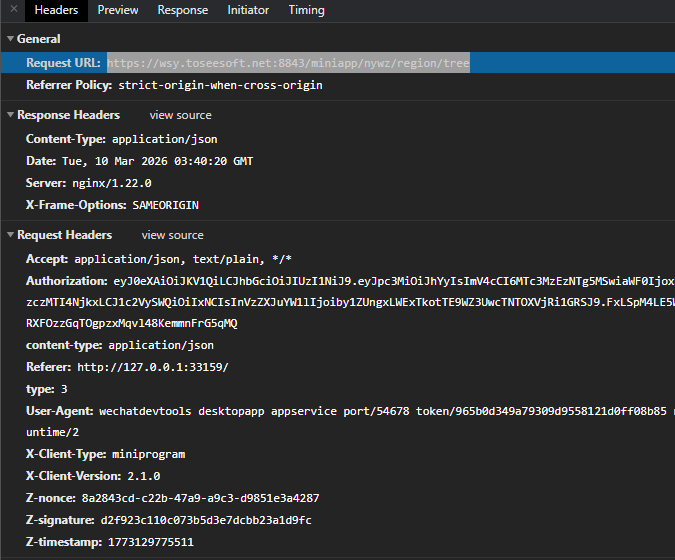Click the Accept header value

(183, 259)
